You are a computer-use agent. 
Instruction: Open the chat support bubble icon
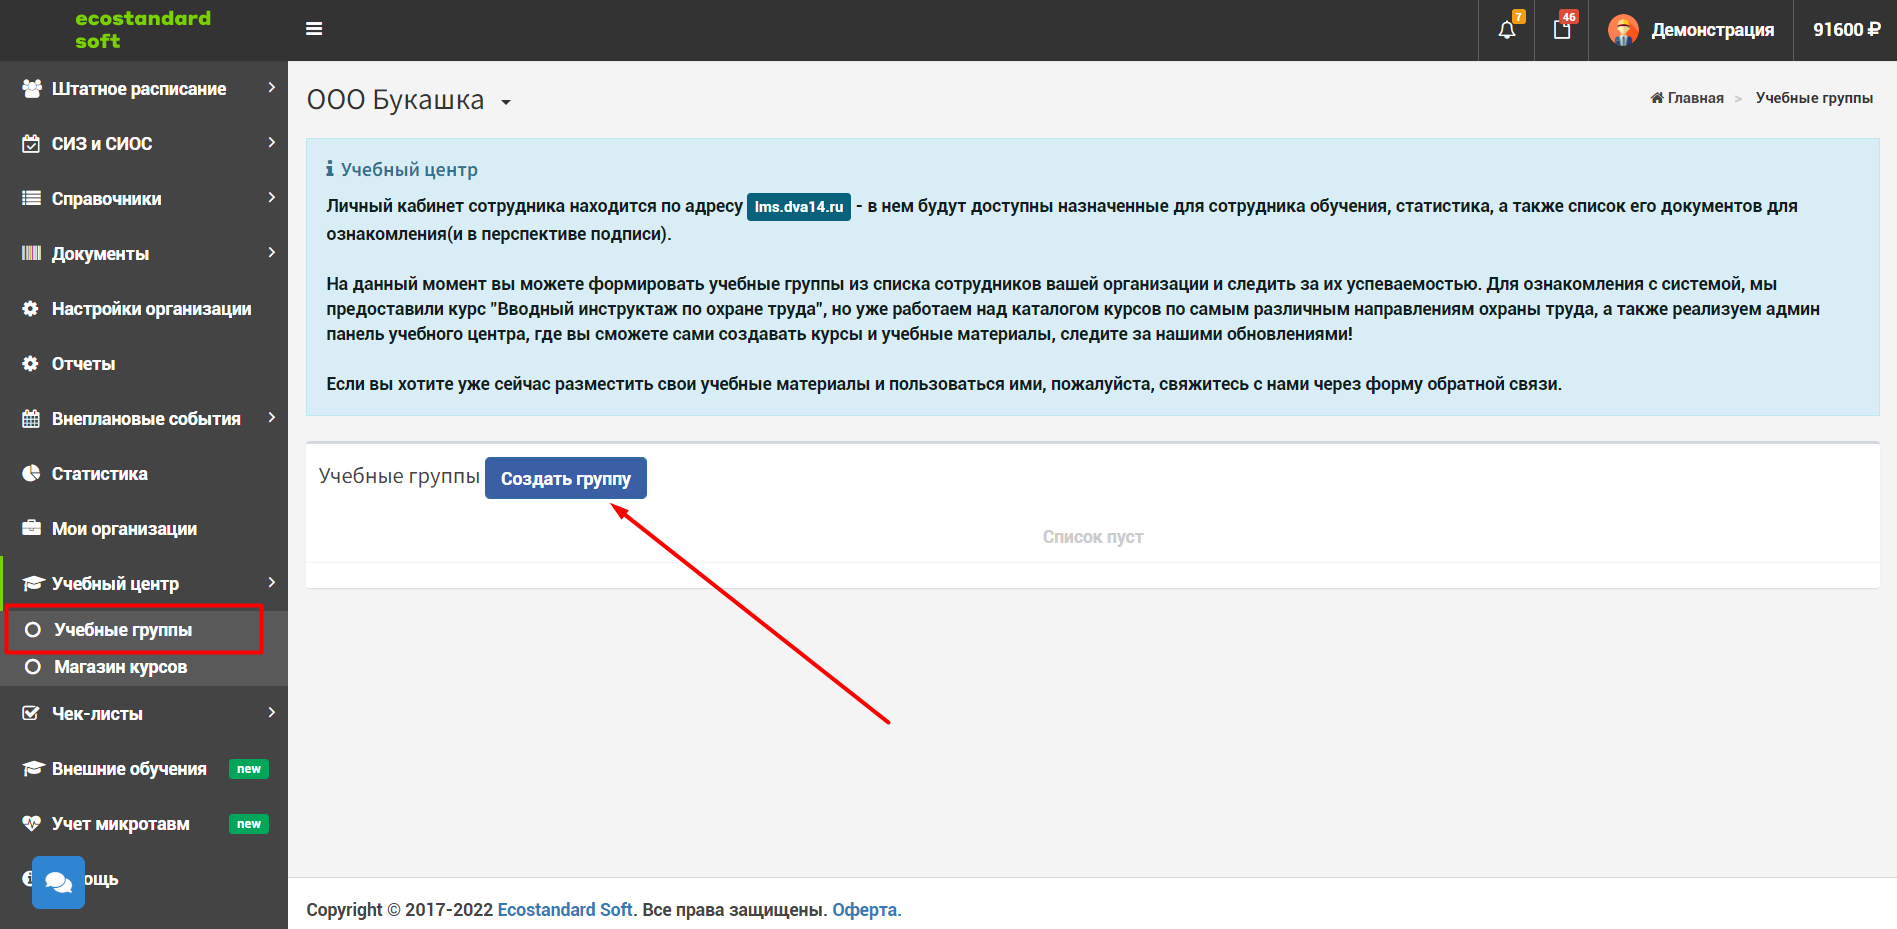coord(58,882)
